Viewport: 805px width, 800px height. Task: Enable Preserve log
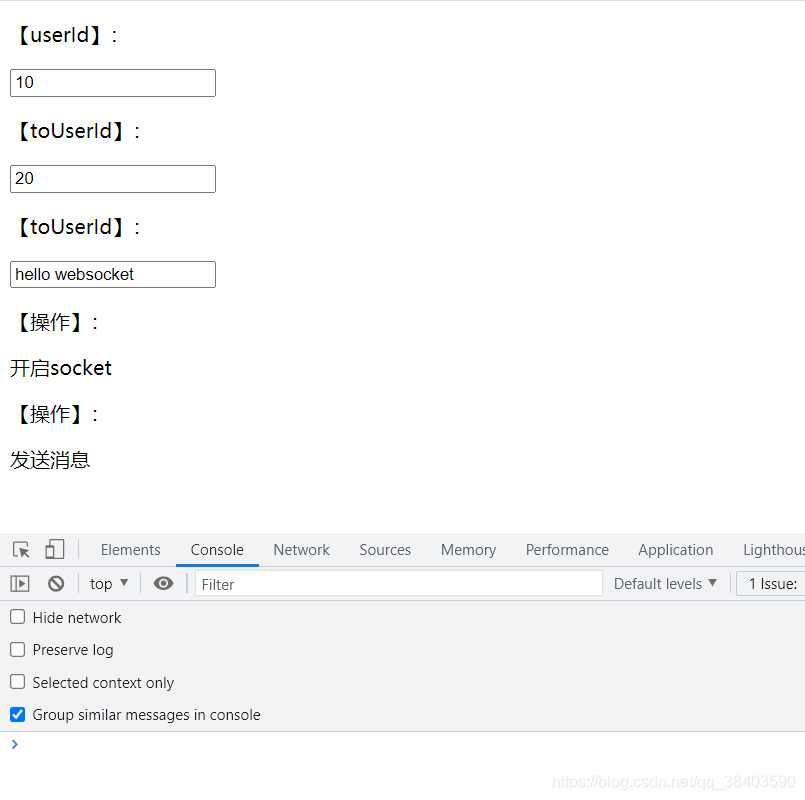[17, 649]
